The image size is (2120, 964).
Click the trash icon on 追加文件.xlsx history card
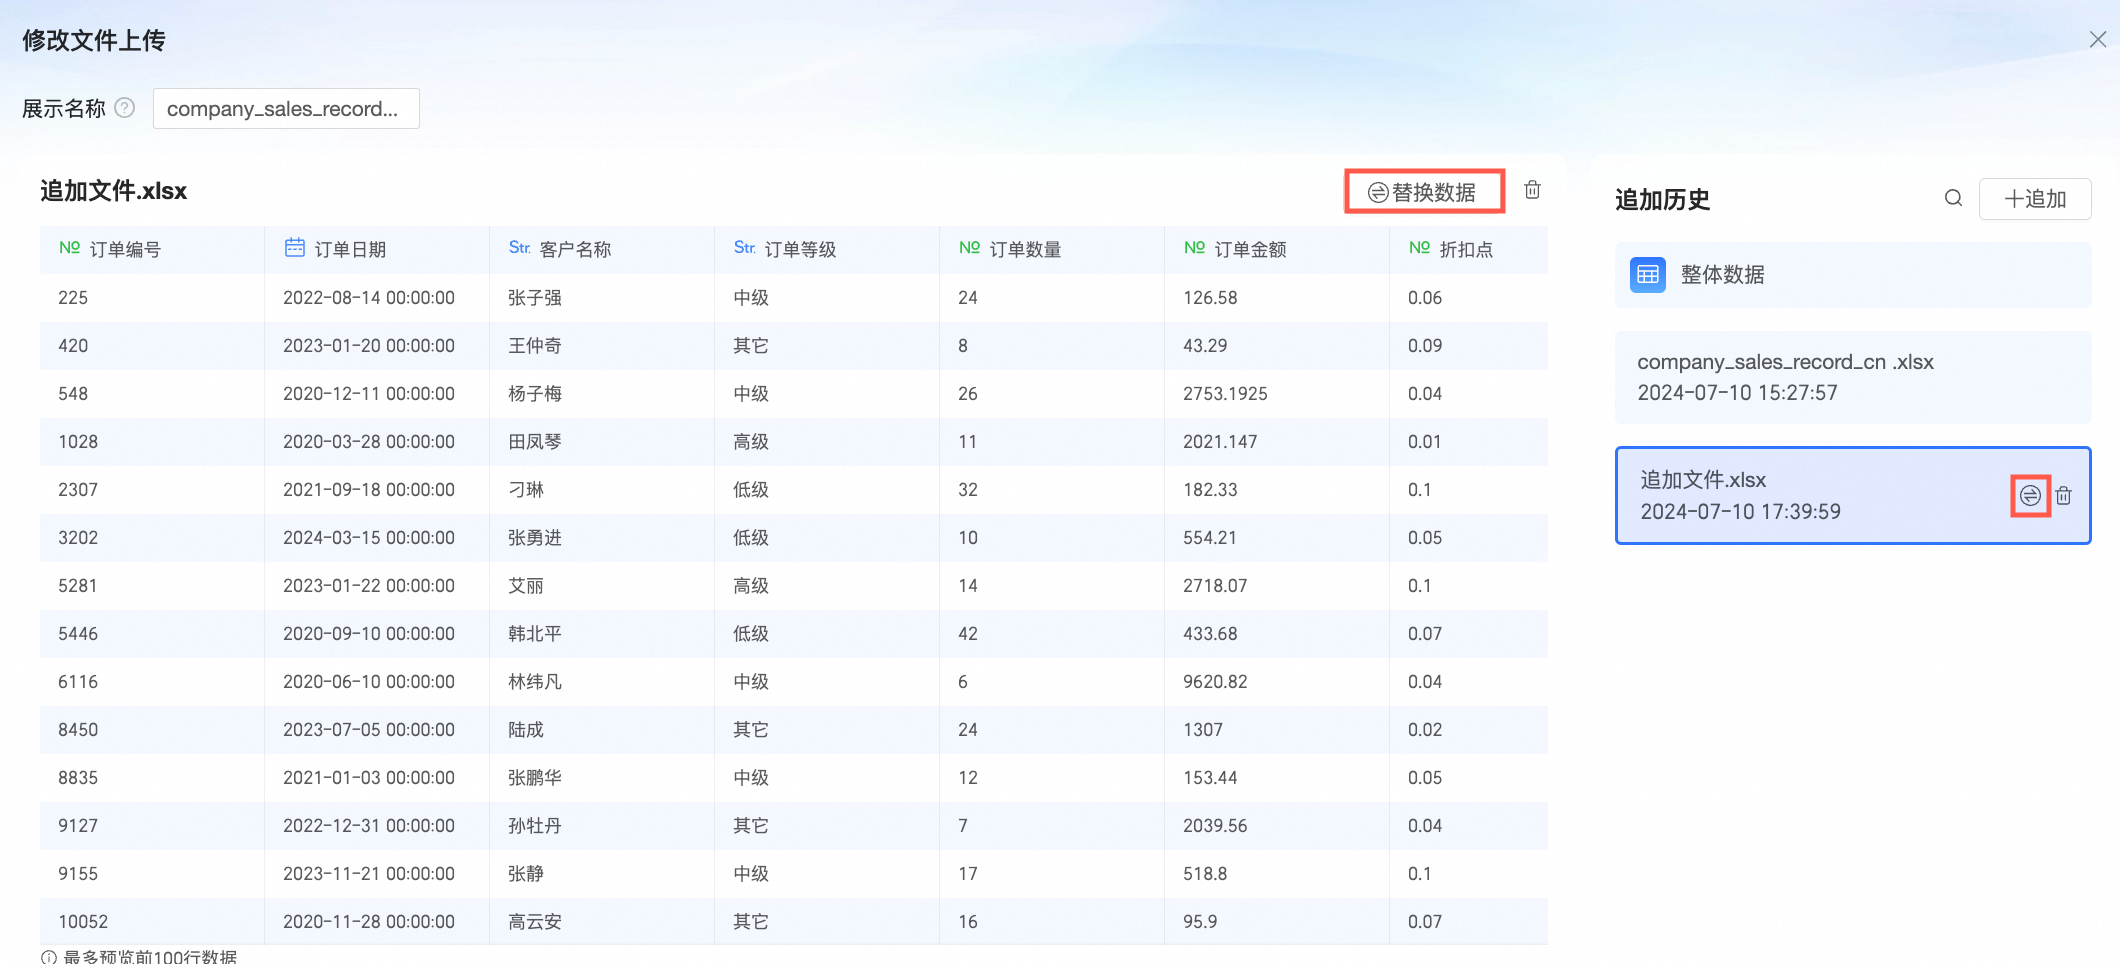(x=2064, y=495)
